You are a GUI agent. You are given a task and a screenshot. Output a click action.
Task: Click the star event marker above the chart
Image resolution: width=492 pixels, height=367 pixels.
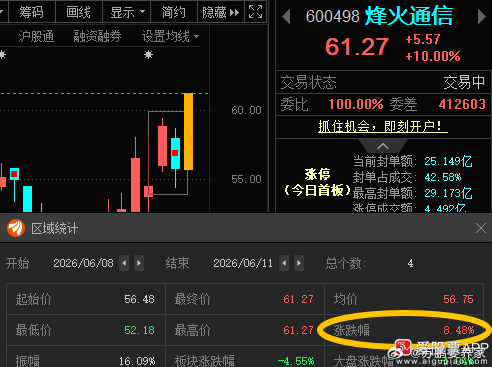coord(148,54)
